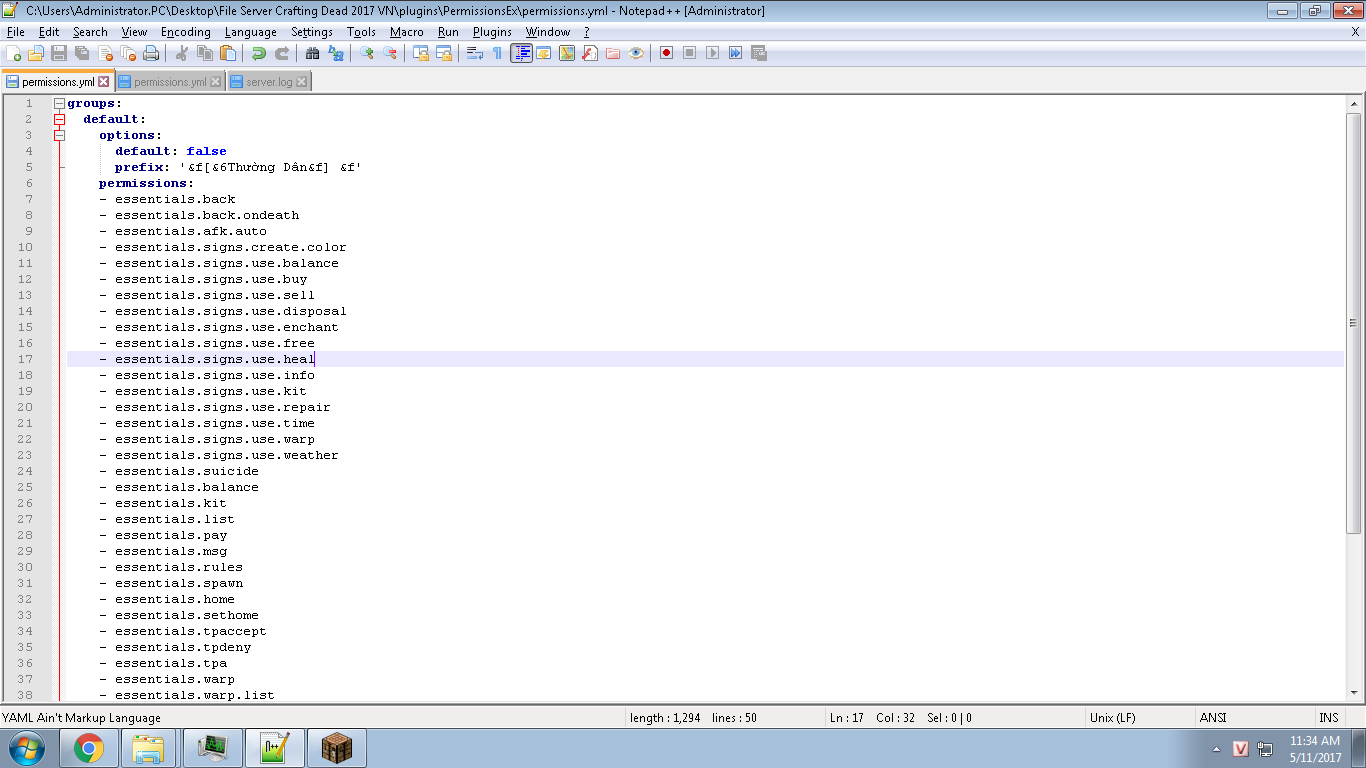Close the active permissions.yml tab

pos(103,82)
